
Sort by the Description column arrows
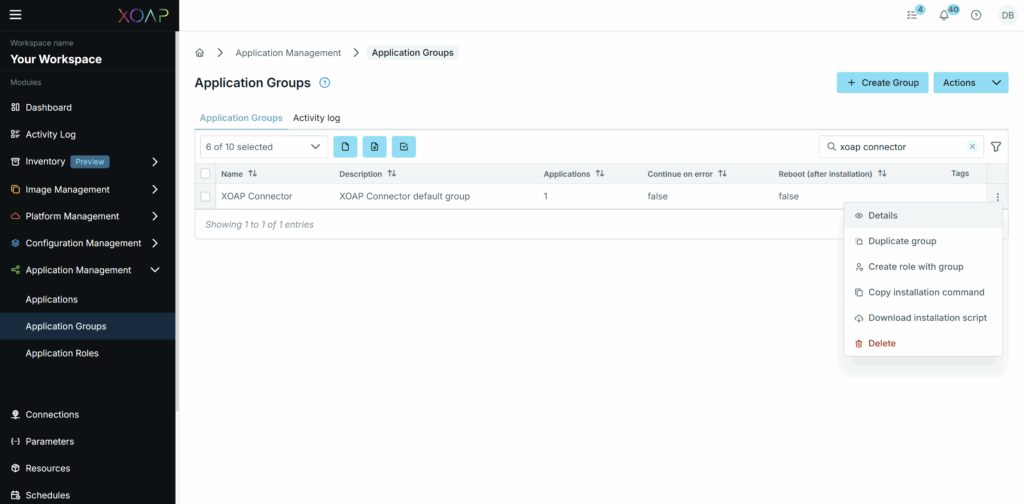click(392, 174)
